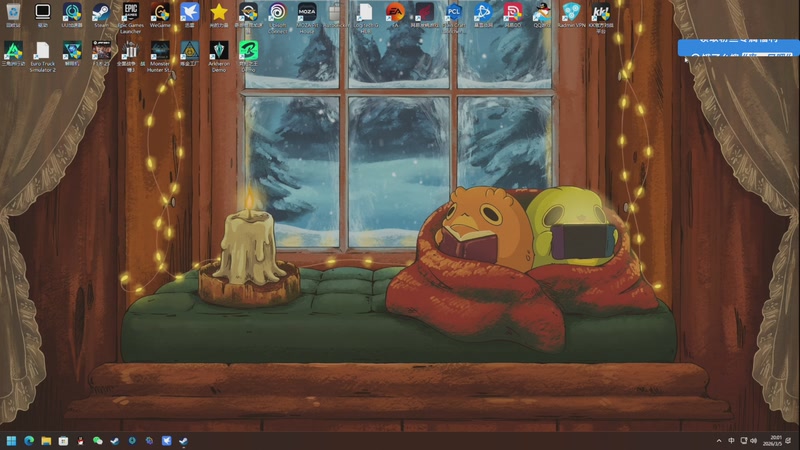Launch the KK battle platform shortcut
The height and width of the screenshot is (450, 800).
click(x=601, y=18)
